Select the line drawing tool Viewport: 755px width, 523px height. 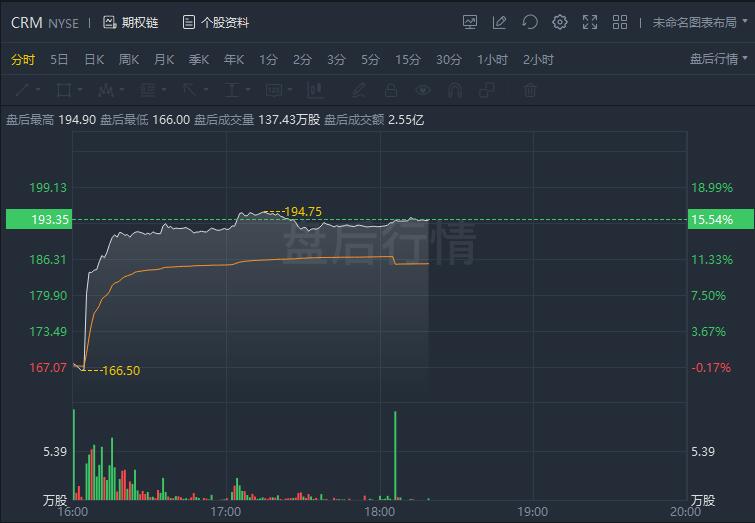click(x=23, y=90)
